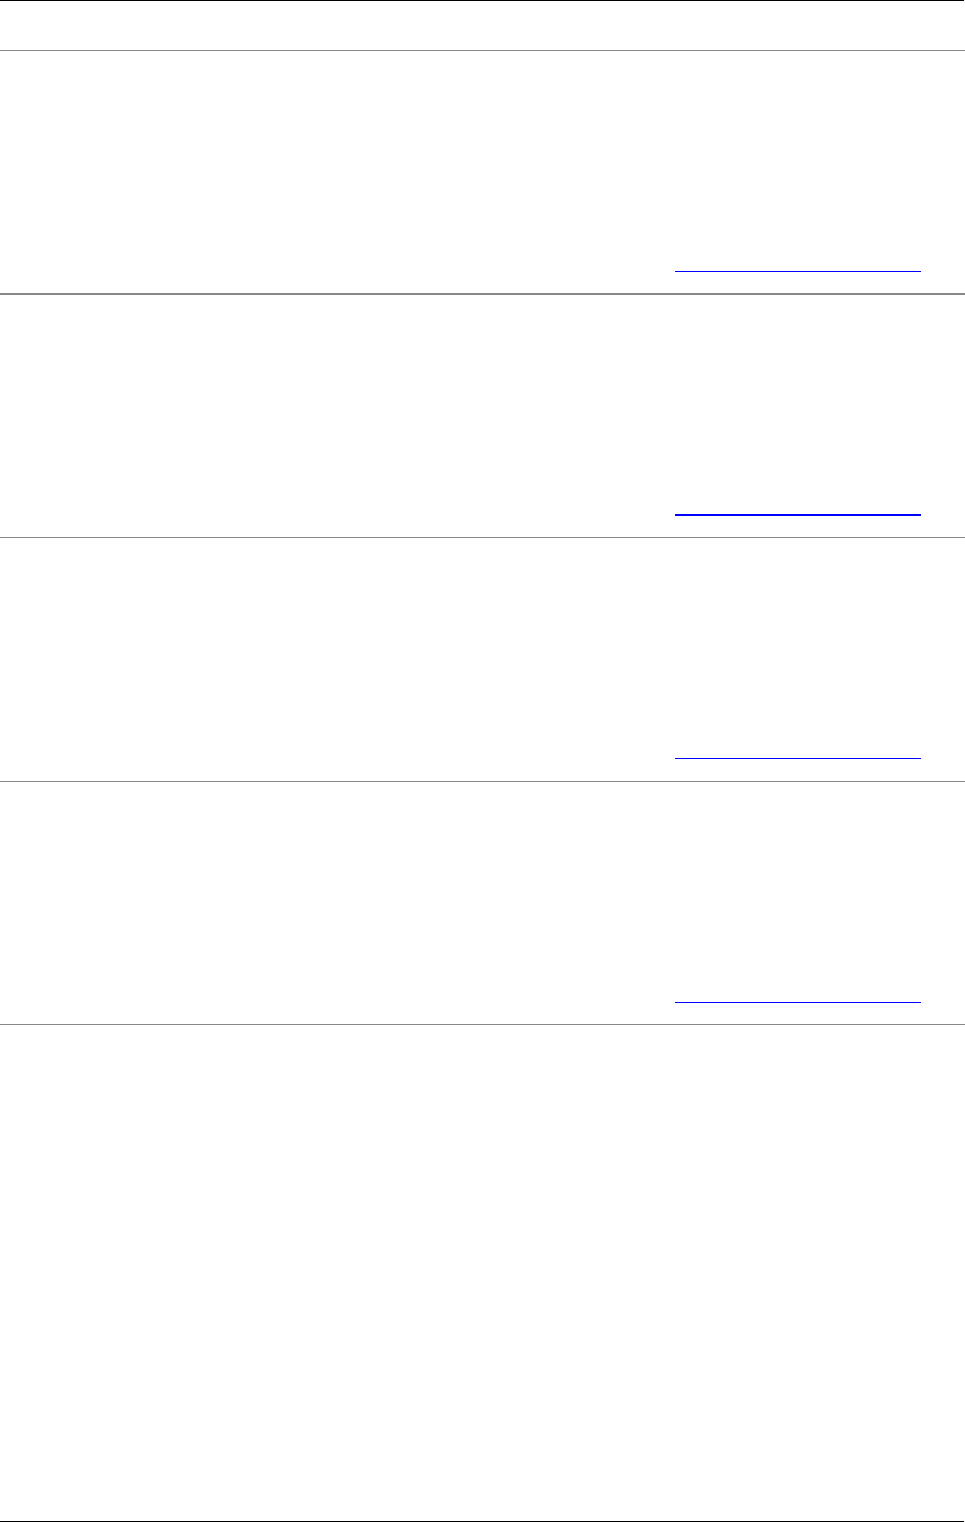Click empty space above the third row's link

coord(797,645)
